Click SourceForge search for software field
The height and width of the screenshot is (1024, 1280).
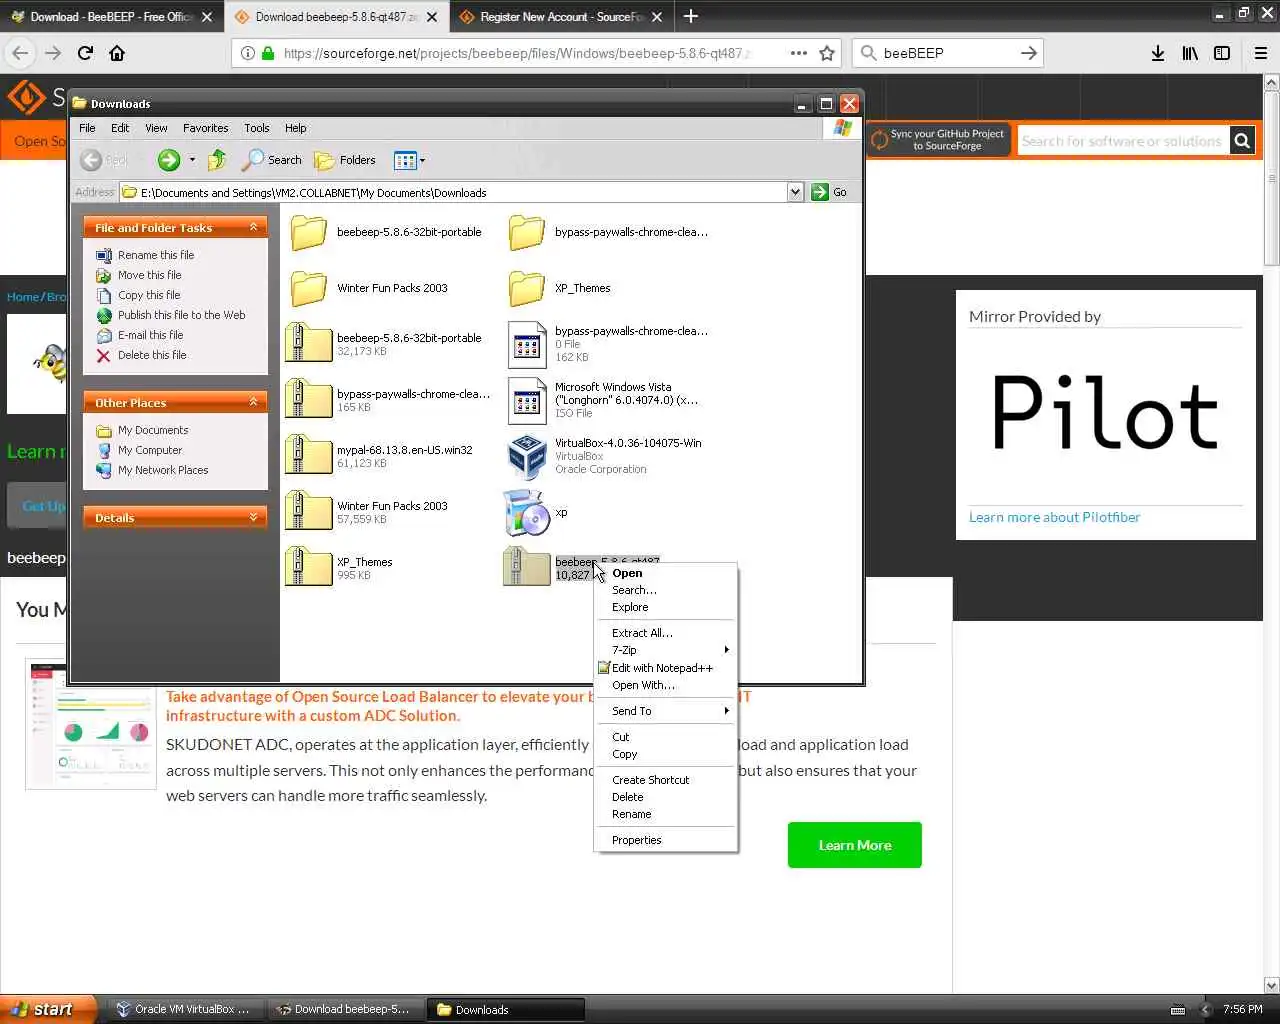[1122, 141]
